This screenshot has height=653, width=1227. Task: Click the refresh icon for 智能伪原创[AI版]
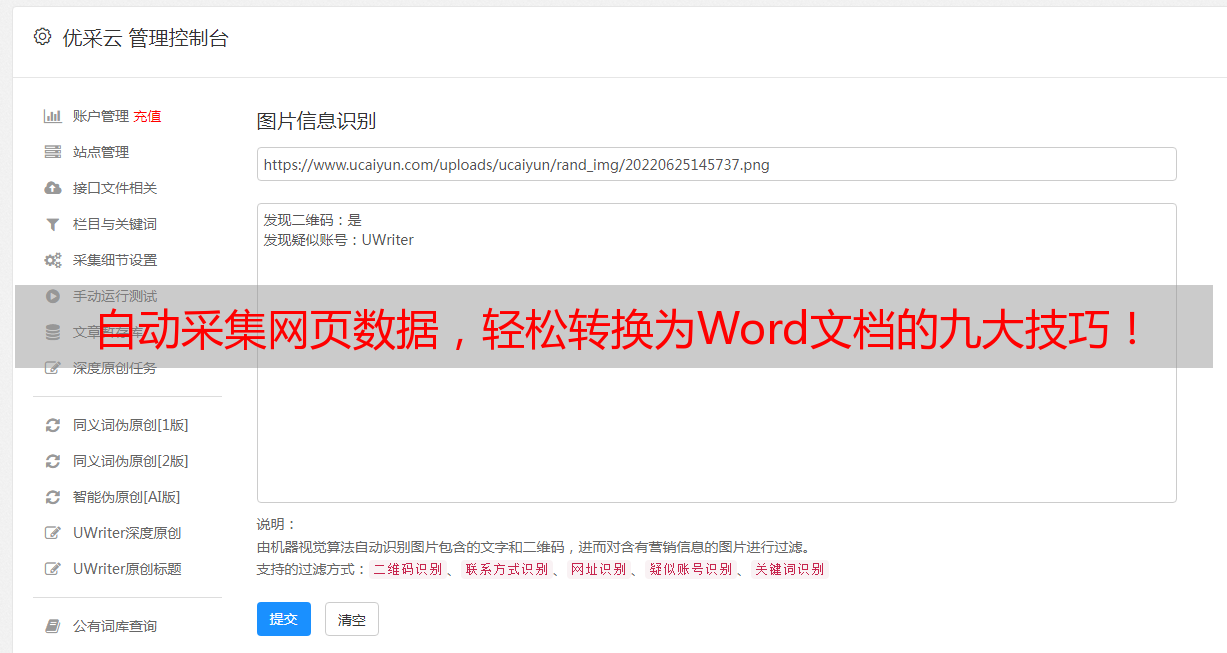point(53,497)
